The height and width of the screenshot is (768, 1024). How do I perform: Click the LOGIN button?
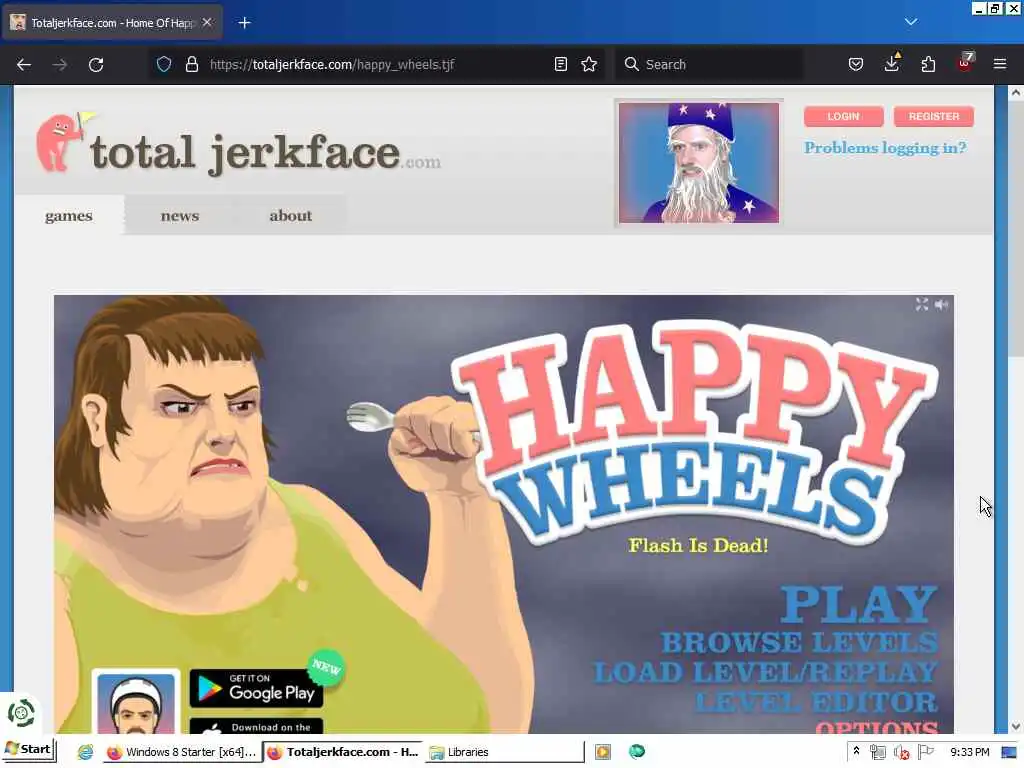[843, 116]
